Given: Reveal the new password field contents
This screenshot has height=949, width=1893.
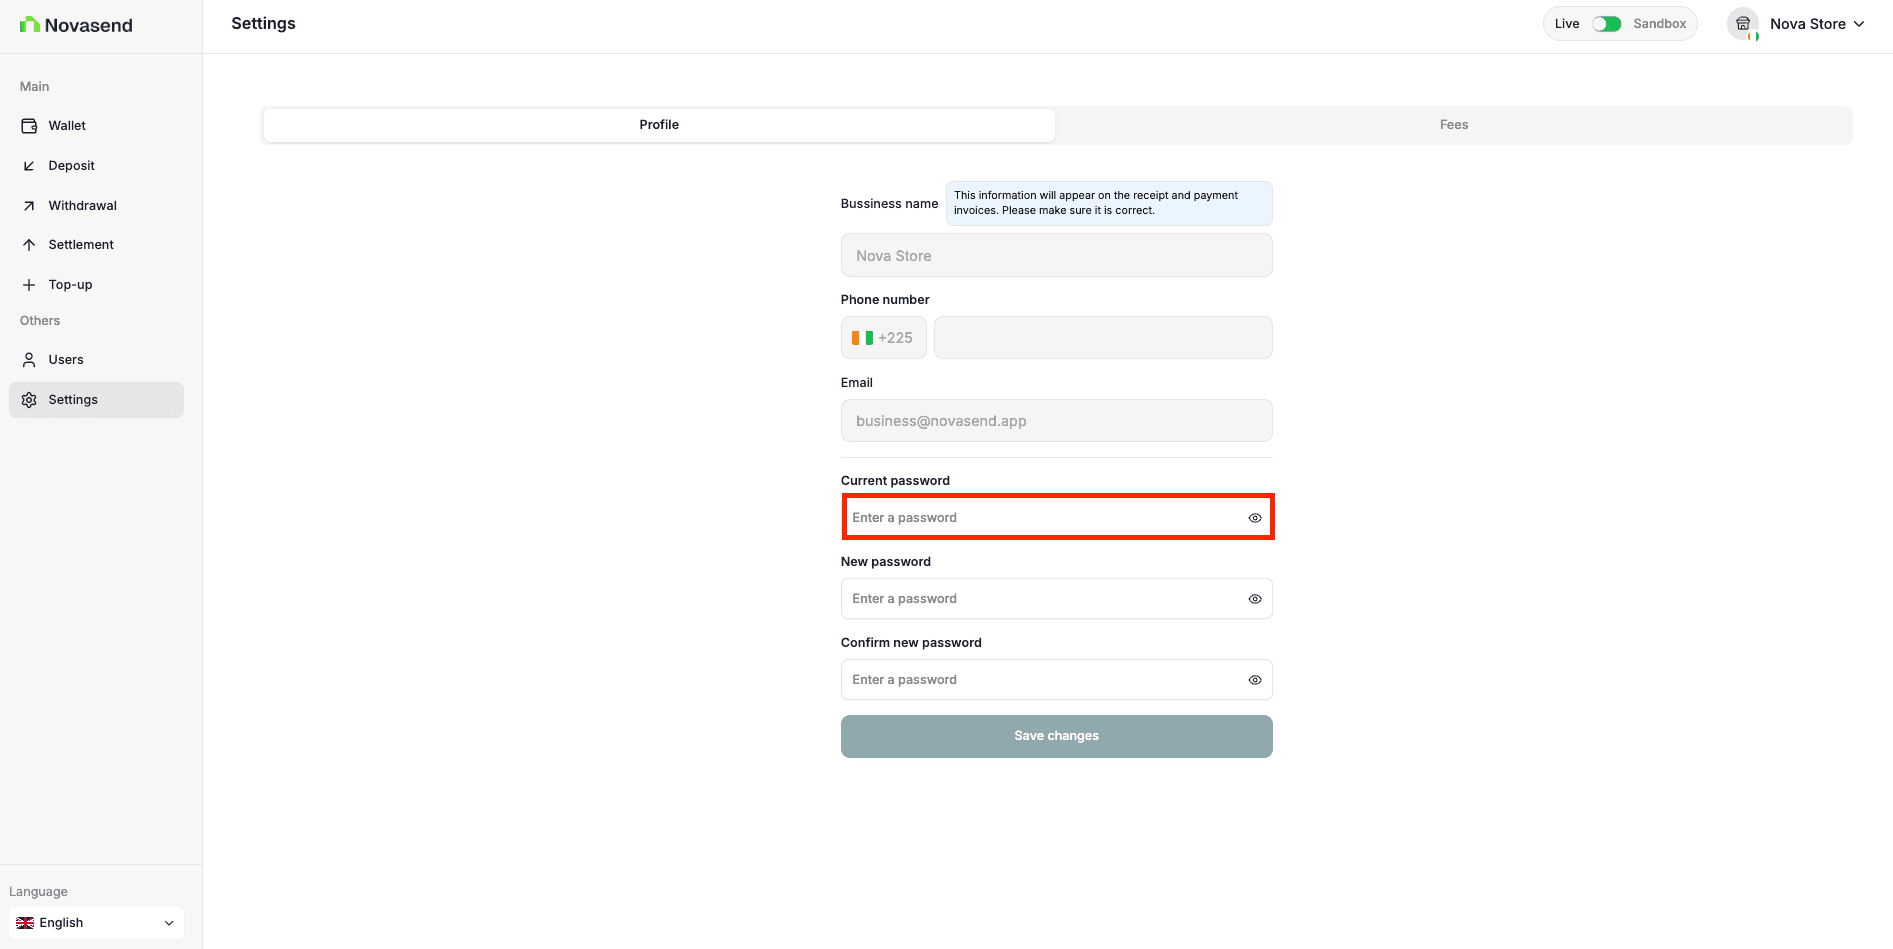Looking at the screenshot, I should point(1254,598).
